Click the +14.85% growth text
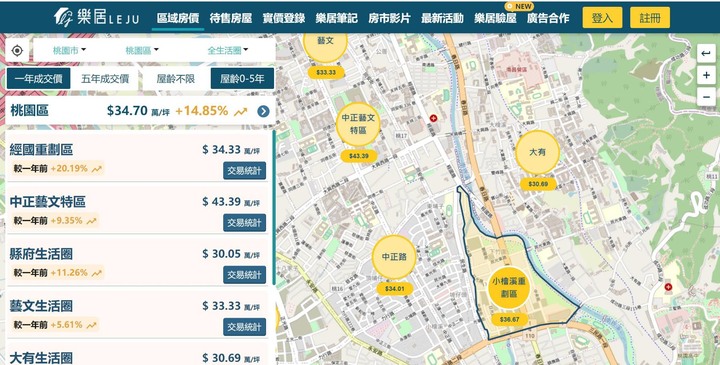720x365 pixels. pos(202,111)
